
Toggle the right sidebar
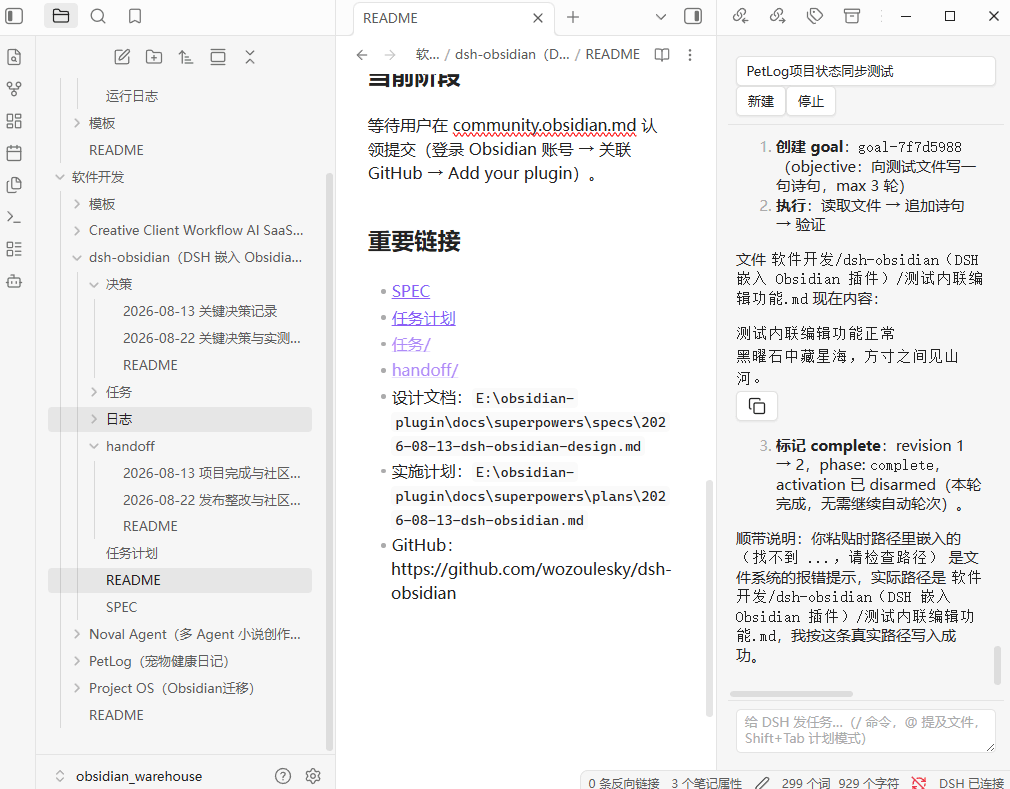coord(693,16)
